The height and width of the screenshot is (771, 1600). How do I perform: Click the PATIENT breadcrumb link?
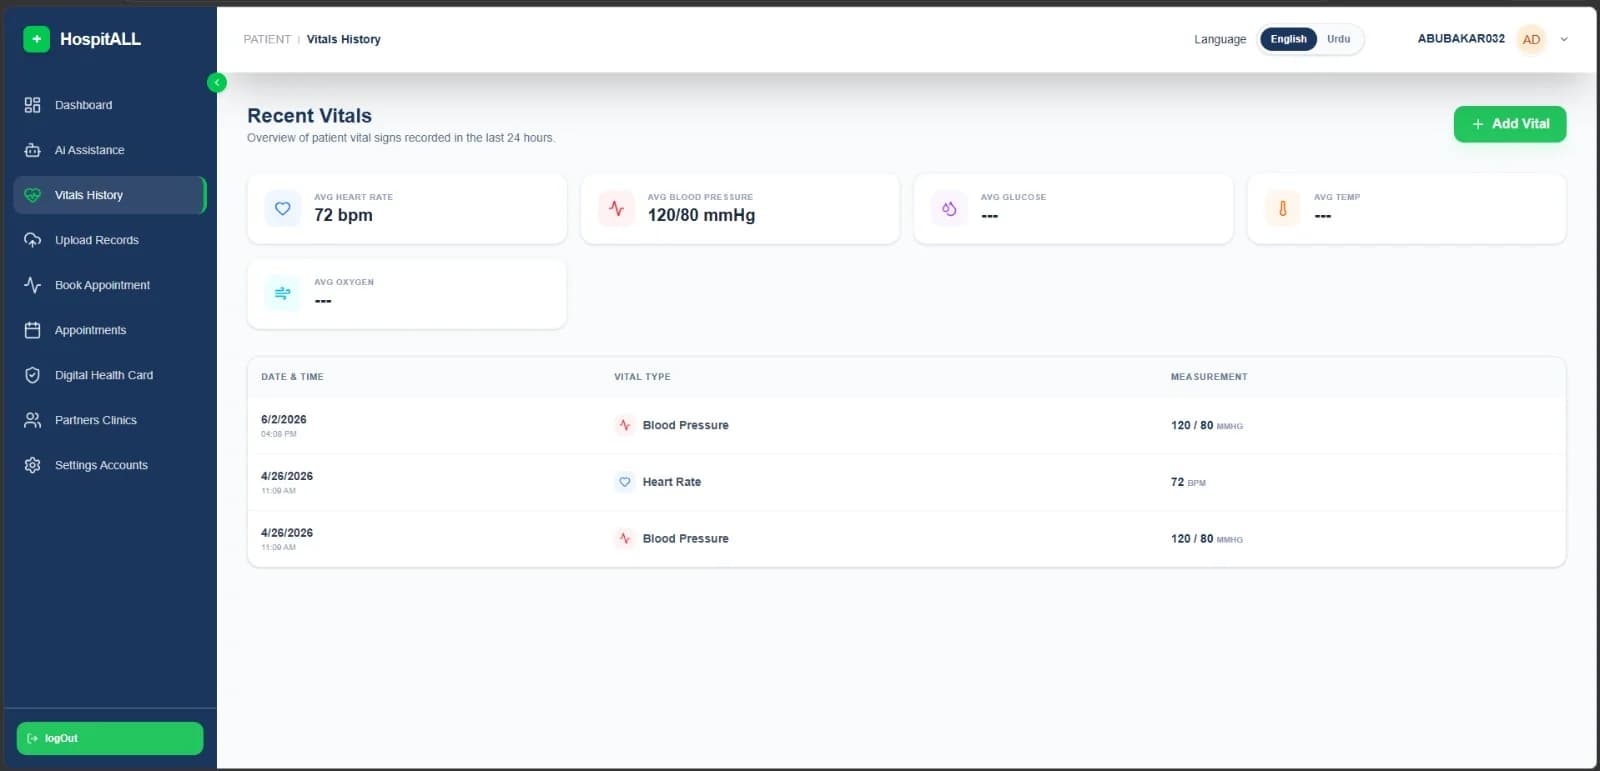click(267, 39)
